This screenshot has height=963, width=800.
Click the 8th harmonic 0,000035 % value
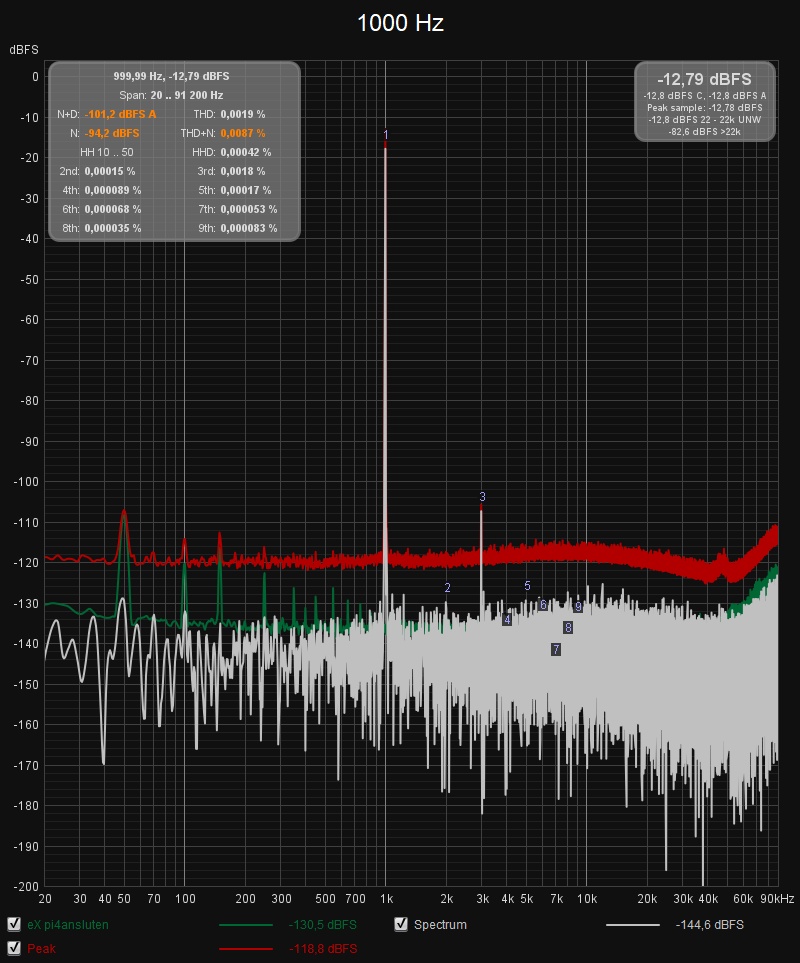(113, 228)
